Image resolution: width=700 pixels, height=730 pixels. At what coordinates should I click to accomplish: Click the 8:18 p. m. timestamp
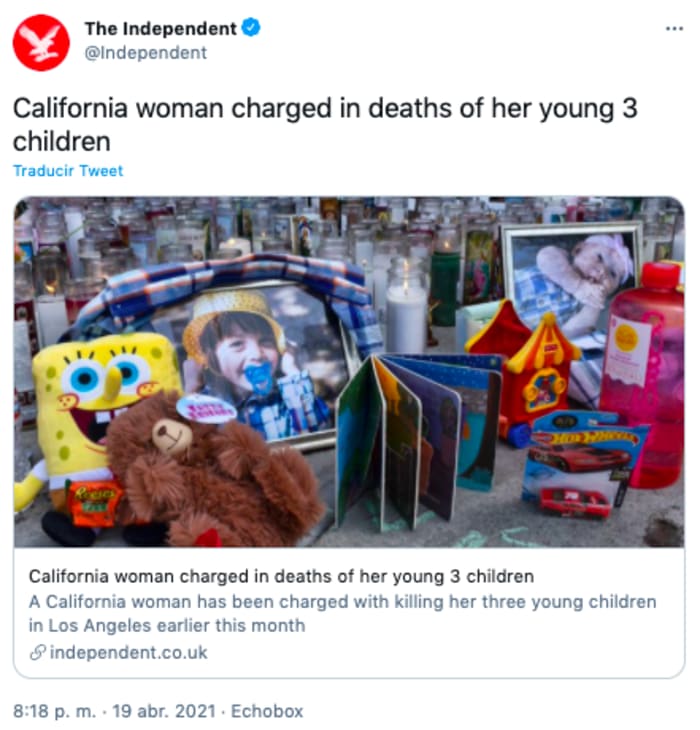54,711
